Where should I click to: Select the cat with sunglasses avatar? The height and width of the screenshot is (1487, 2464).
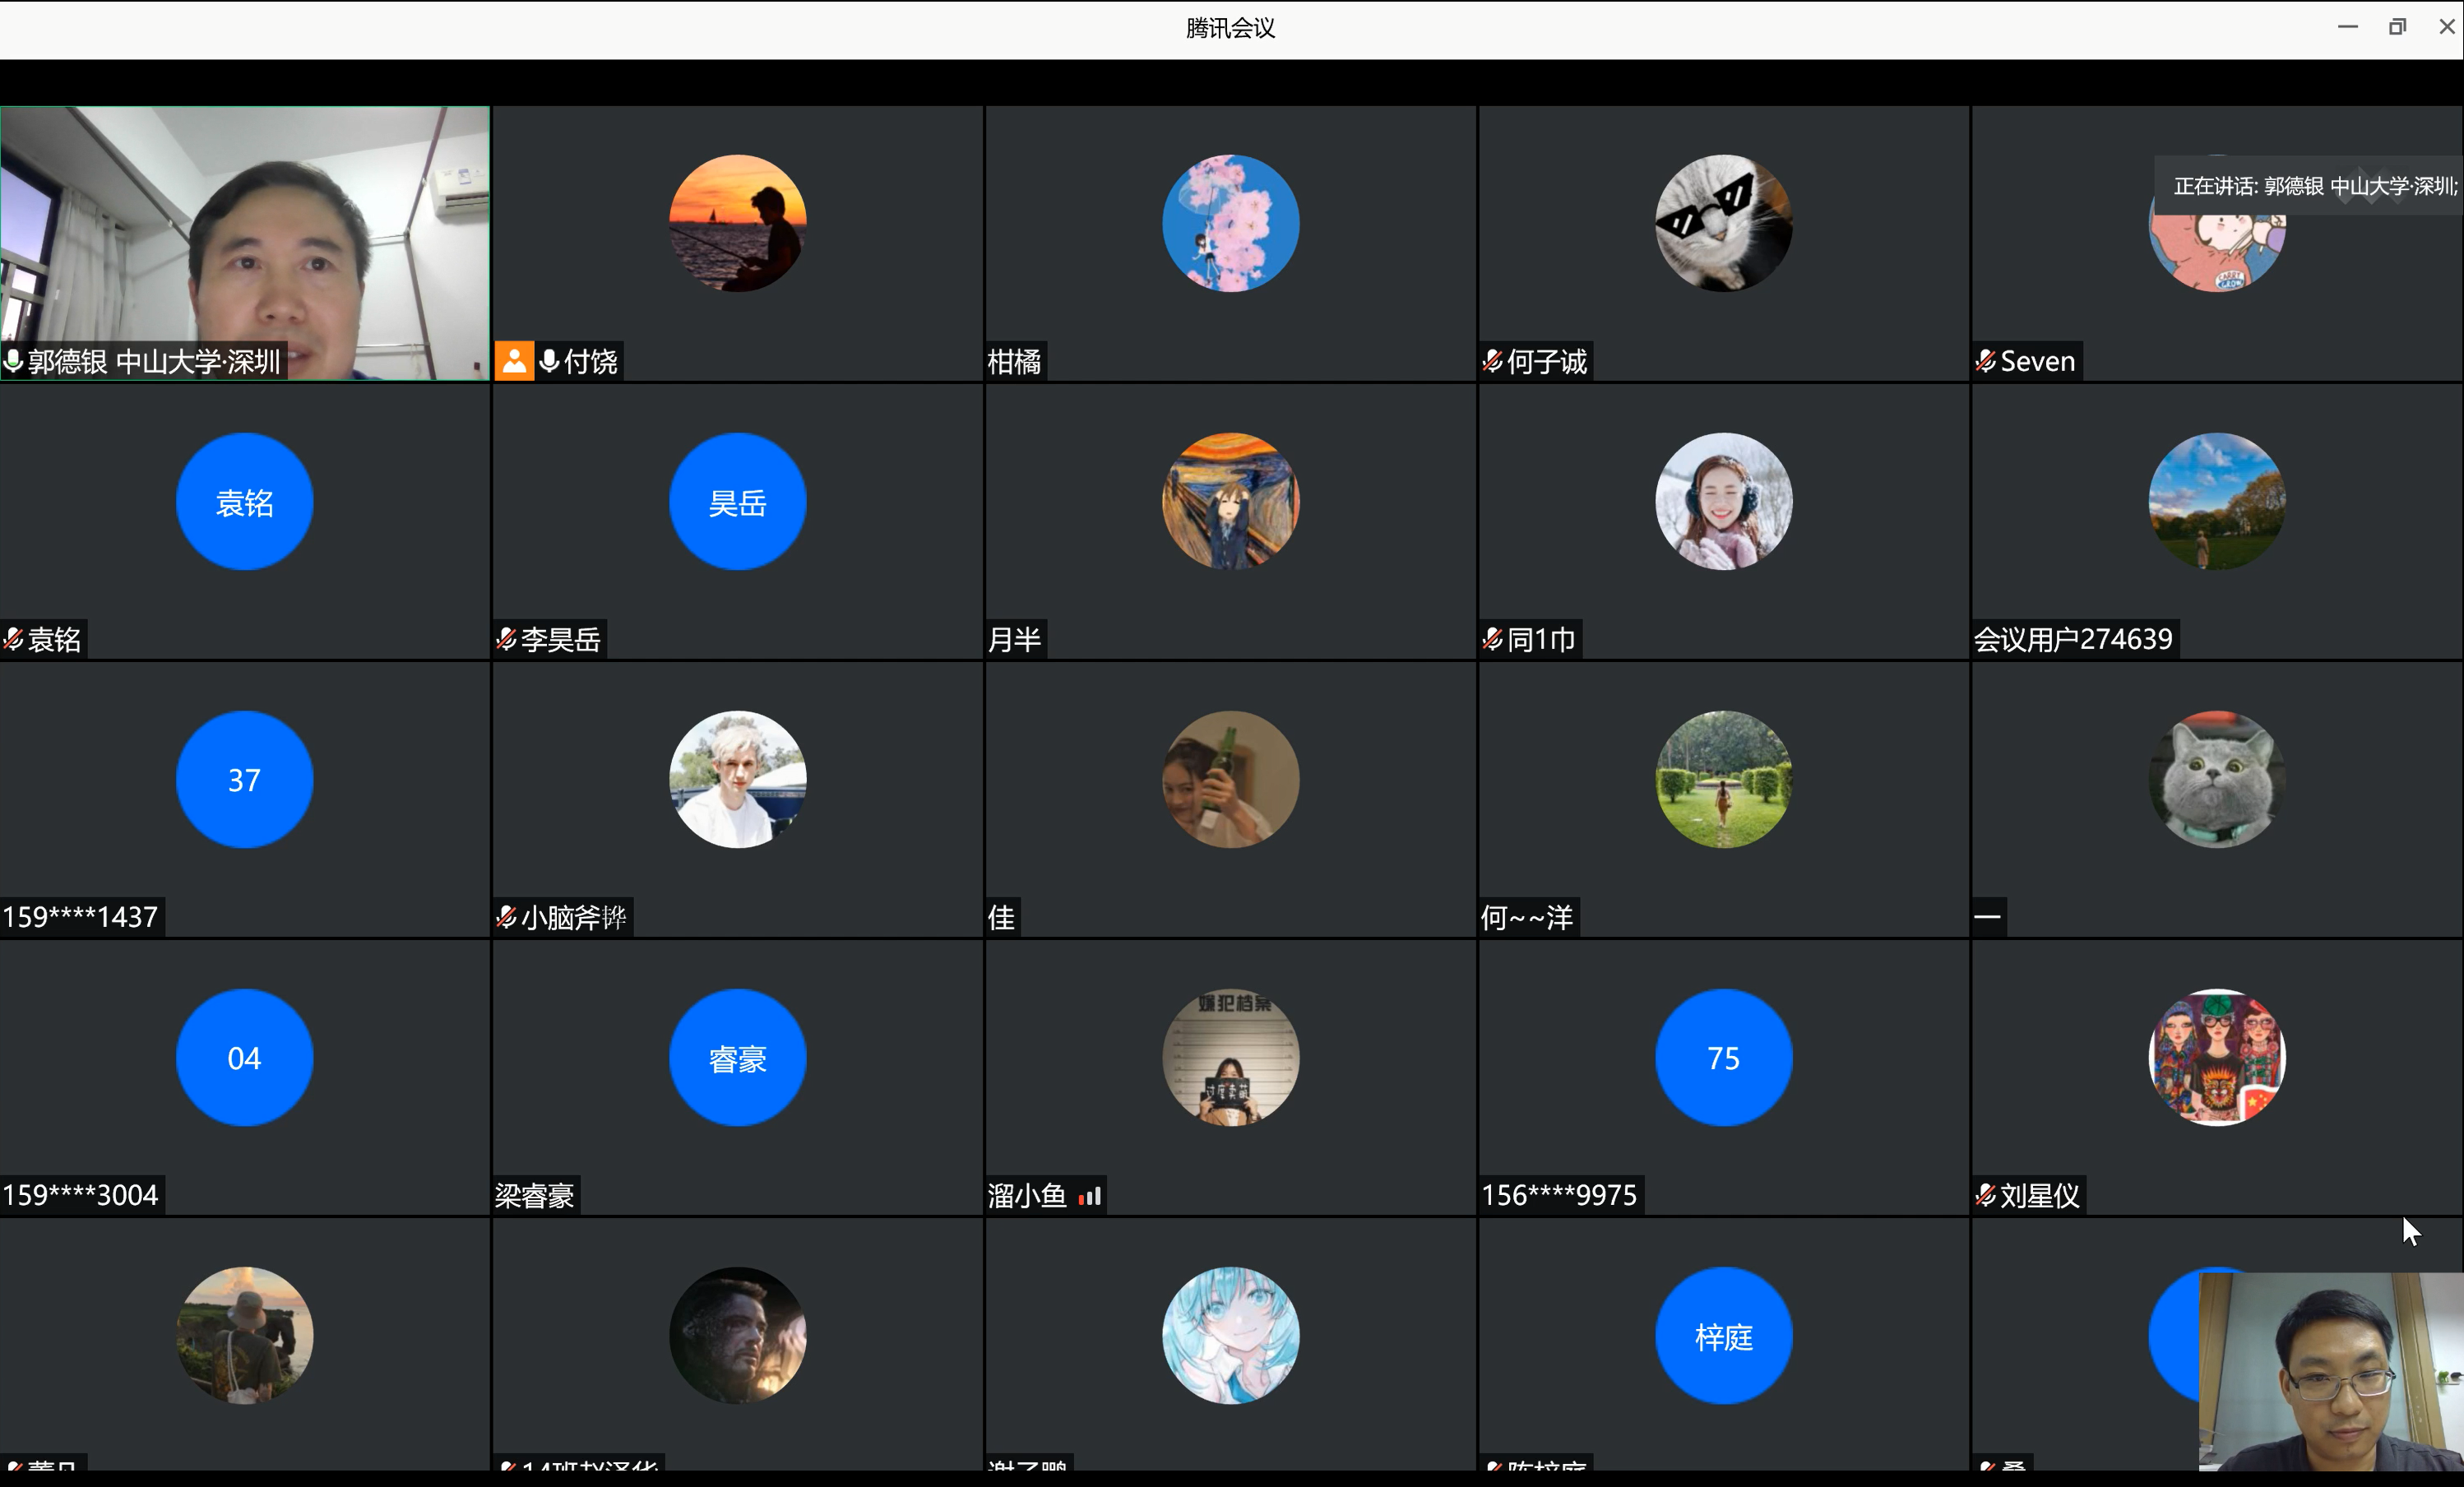pos(1724,223)
